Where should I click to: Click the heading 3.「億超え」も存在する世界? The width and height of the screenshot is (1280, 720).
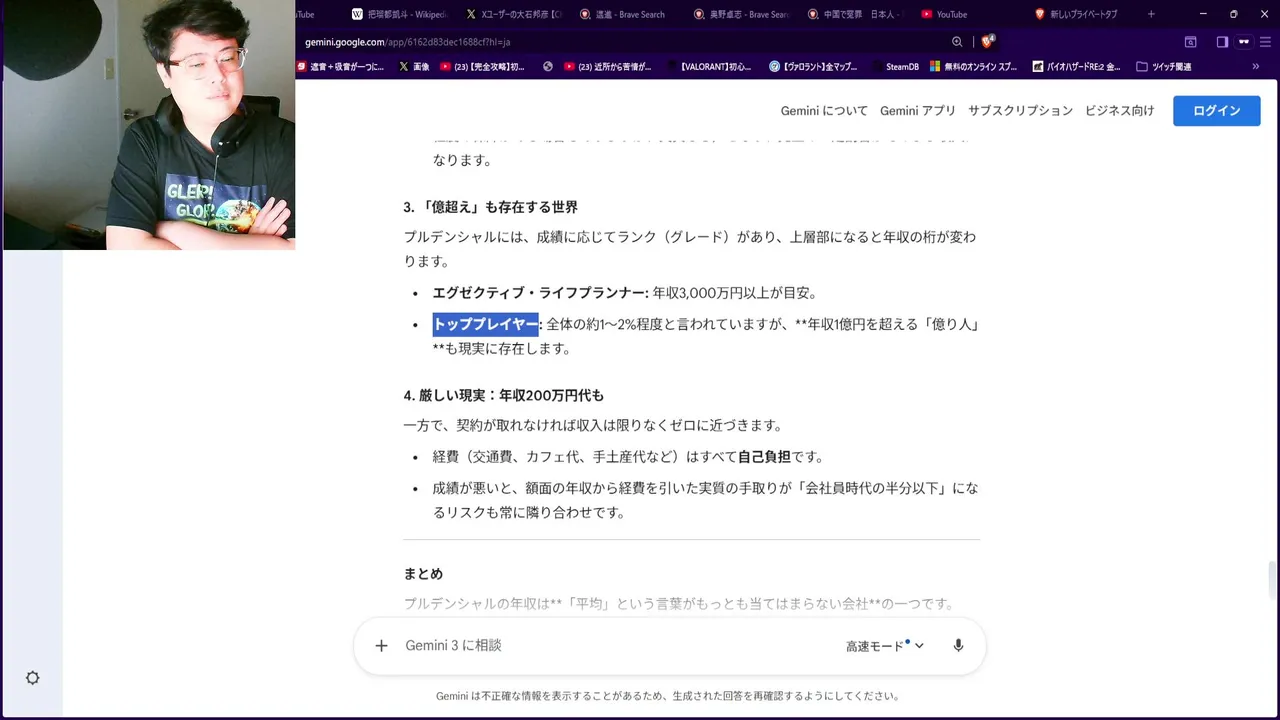[x=490, y=207]
